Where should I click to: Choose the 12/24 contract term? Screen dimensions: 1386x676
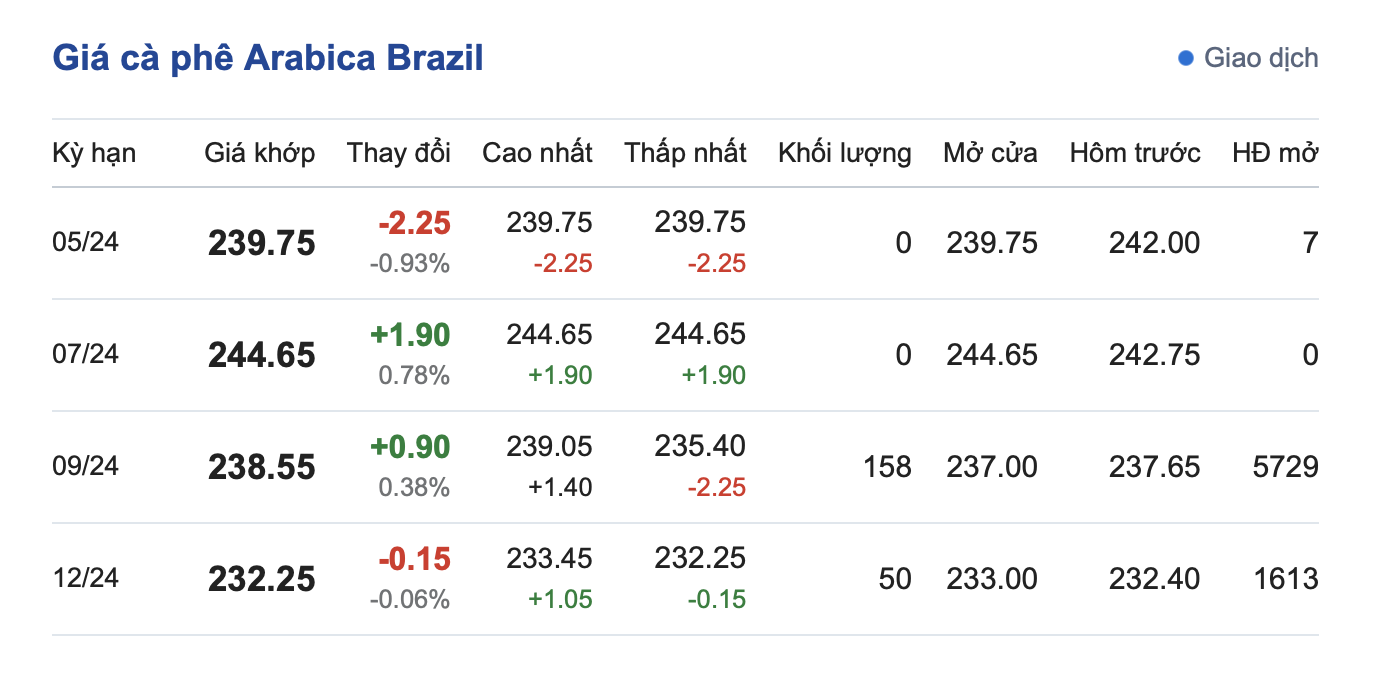[85, 579]
